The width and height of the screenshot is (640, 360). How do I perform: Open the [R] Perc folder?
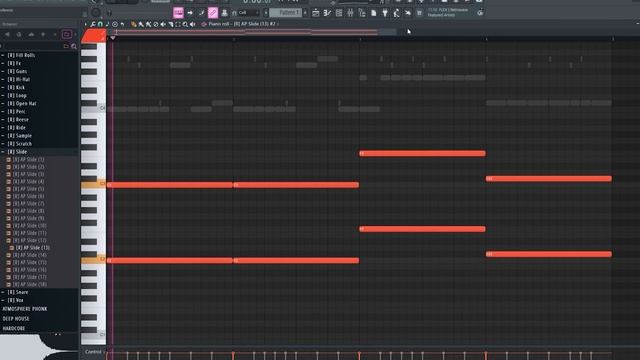(x=16, y=111)
